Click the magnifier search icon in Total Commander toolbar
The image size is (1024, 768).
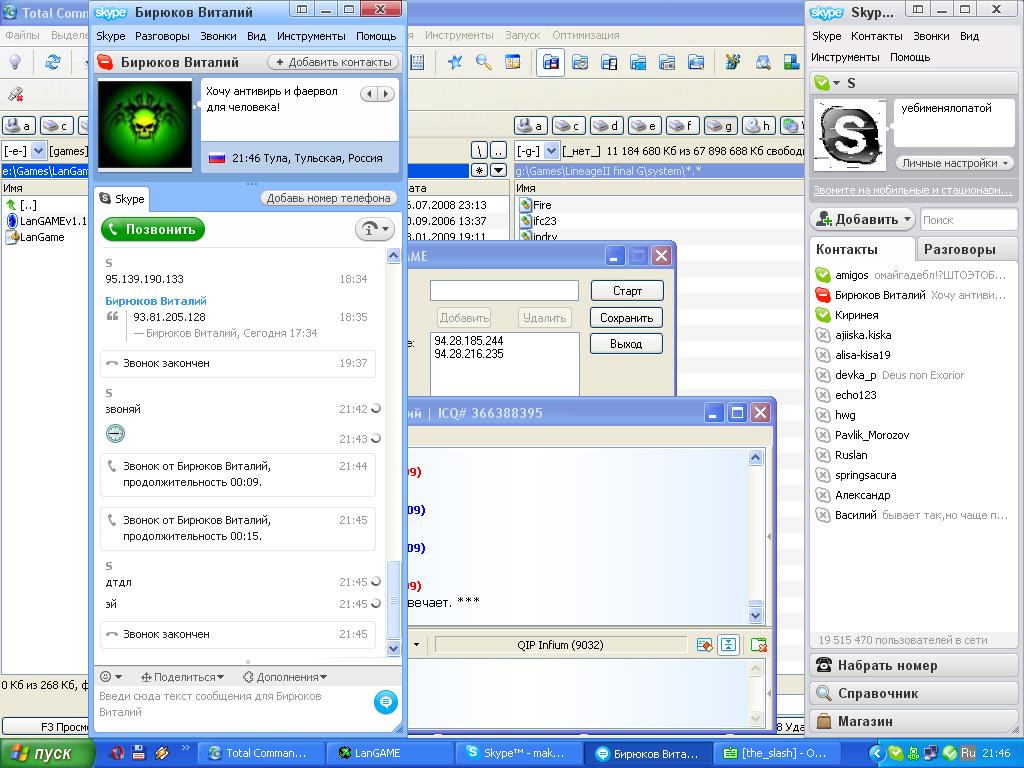[x=484, y=62]
